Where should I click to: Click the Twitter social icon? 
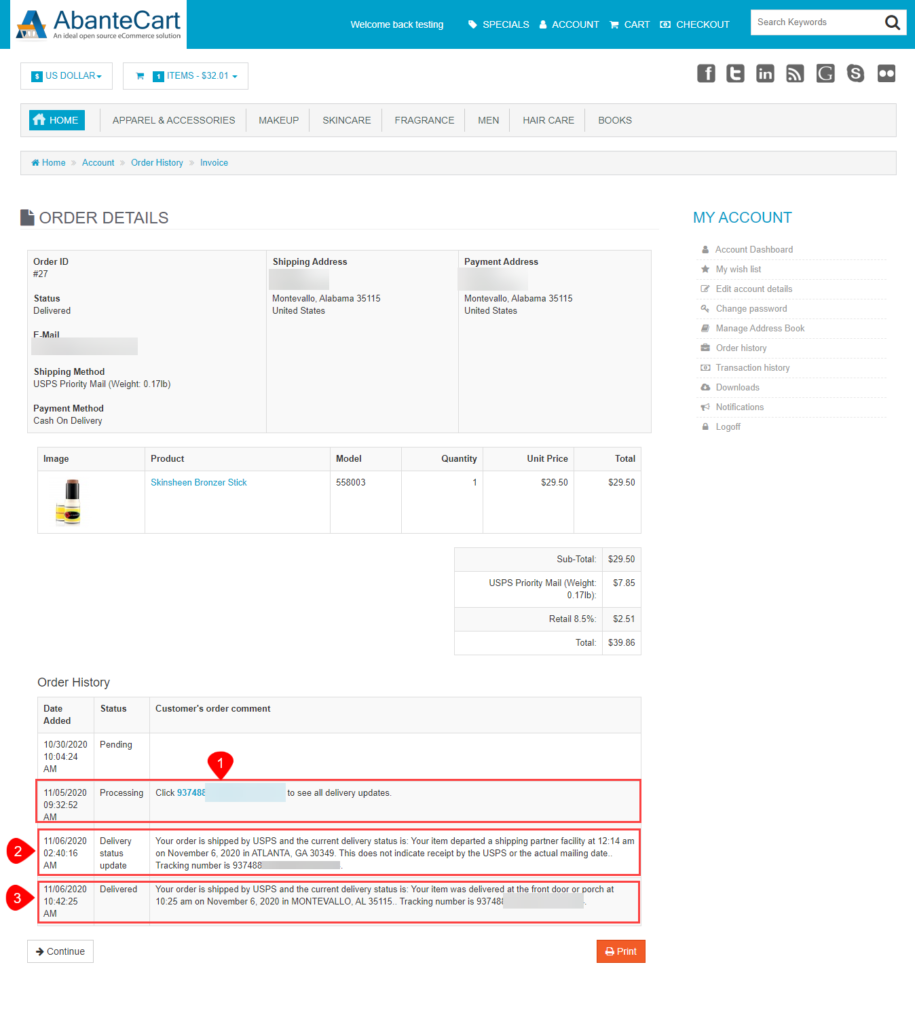[x=736, y=73]
